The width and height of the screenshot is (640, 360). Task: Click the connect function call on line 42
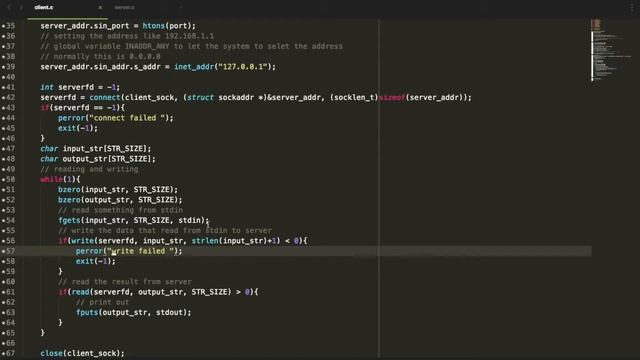105,98
